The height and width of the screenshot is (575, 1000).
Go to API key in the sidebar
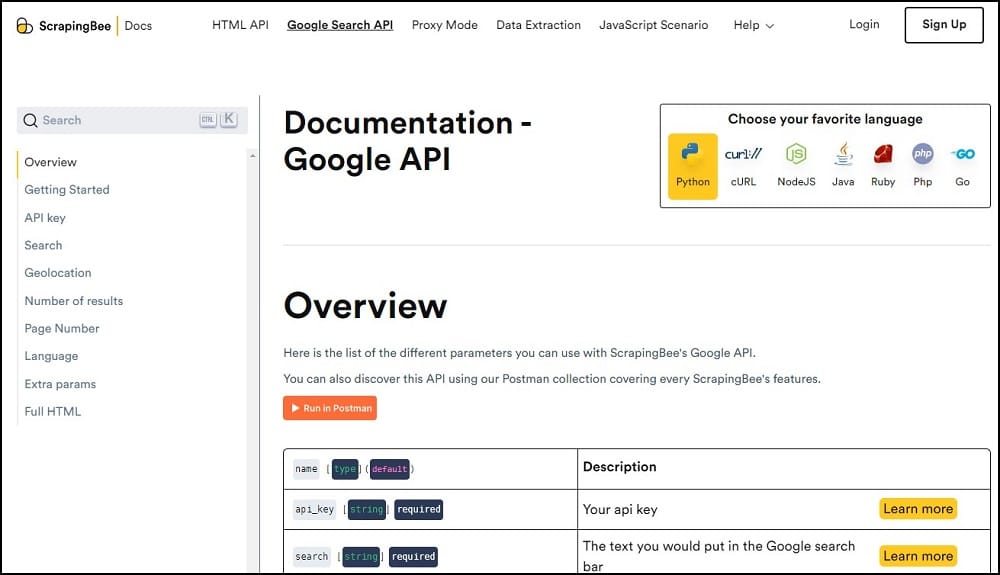pos(45,218)
